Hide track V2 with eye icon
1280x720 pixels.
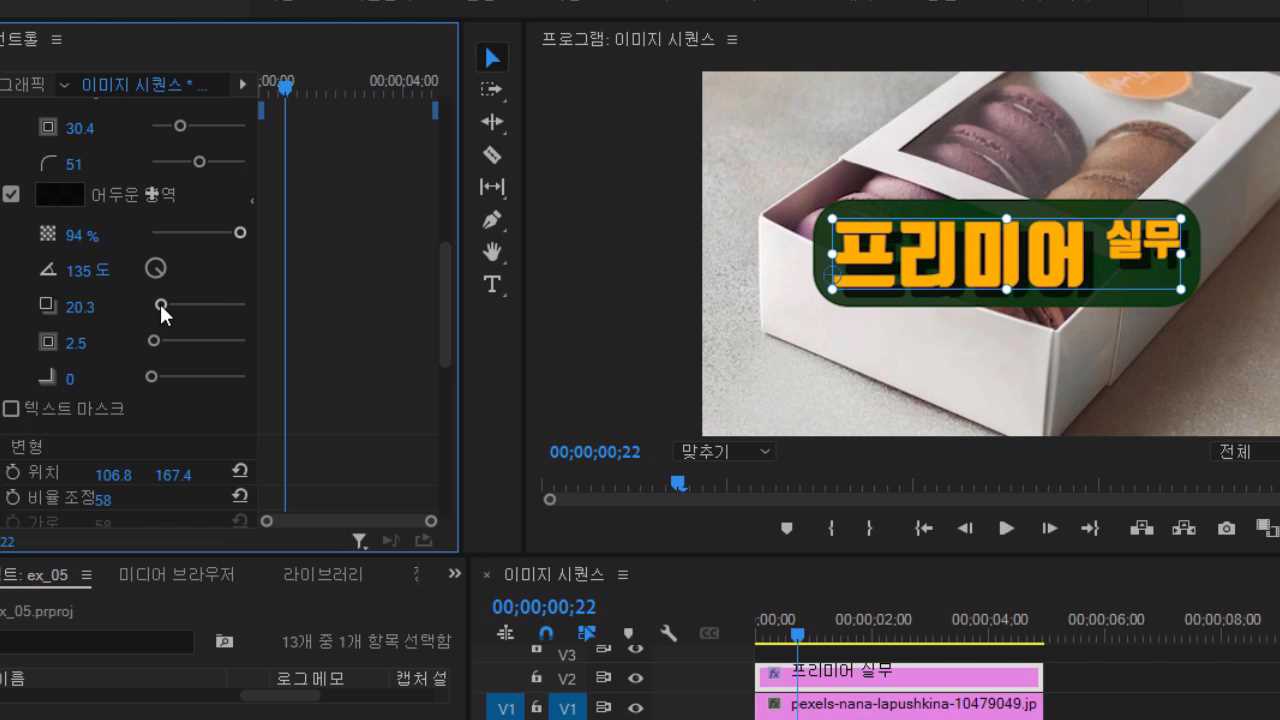click(635, 678)
